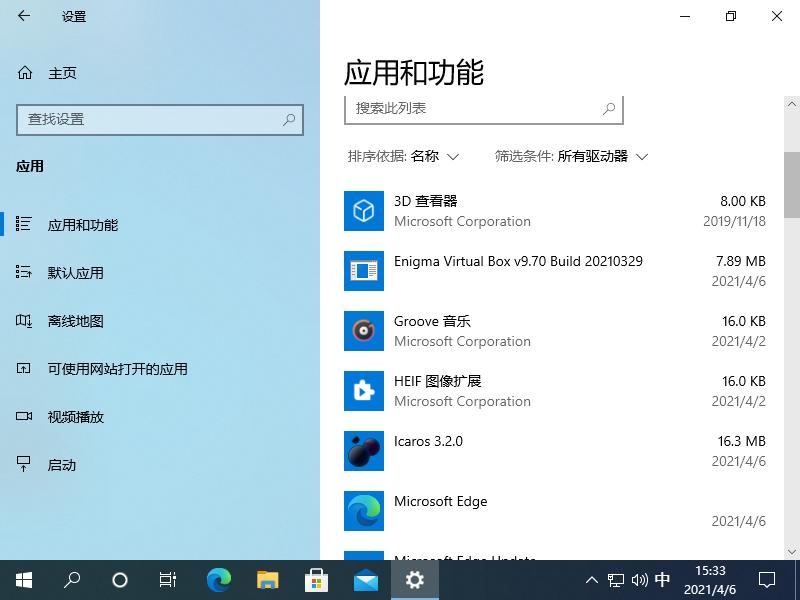Click the 视频播放 camera icon
The width and height of the screenshot is (800, 600).
click(23, 416)
